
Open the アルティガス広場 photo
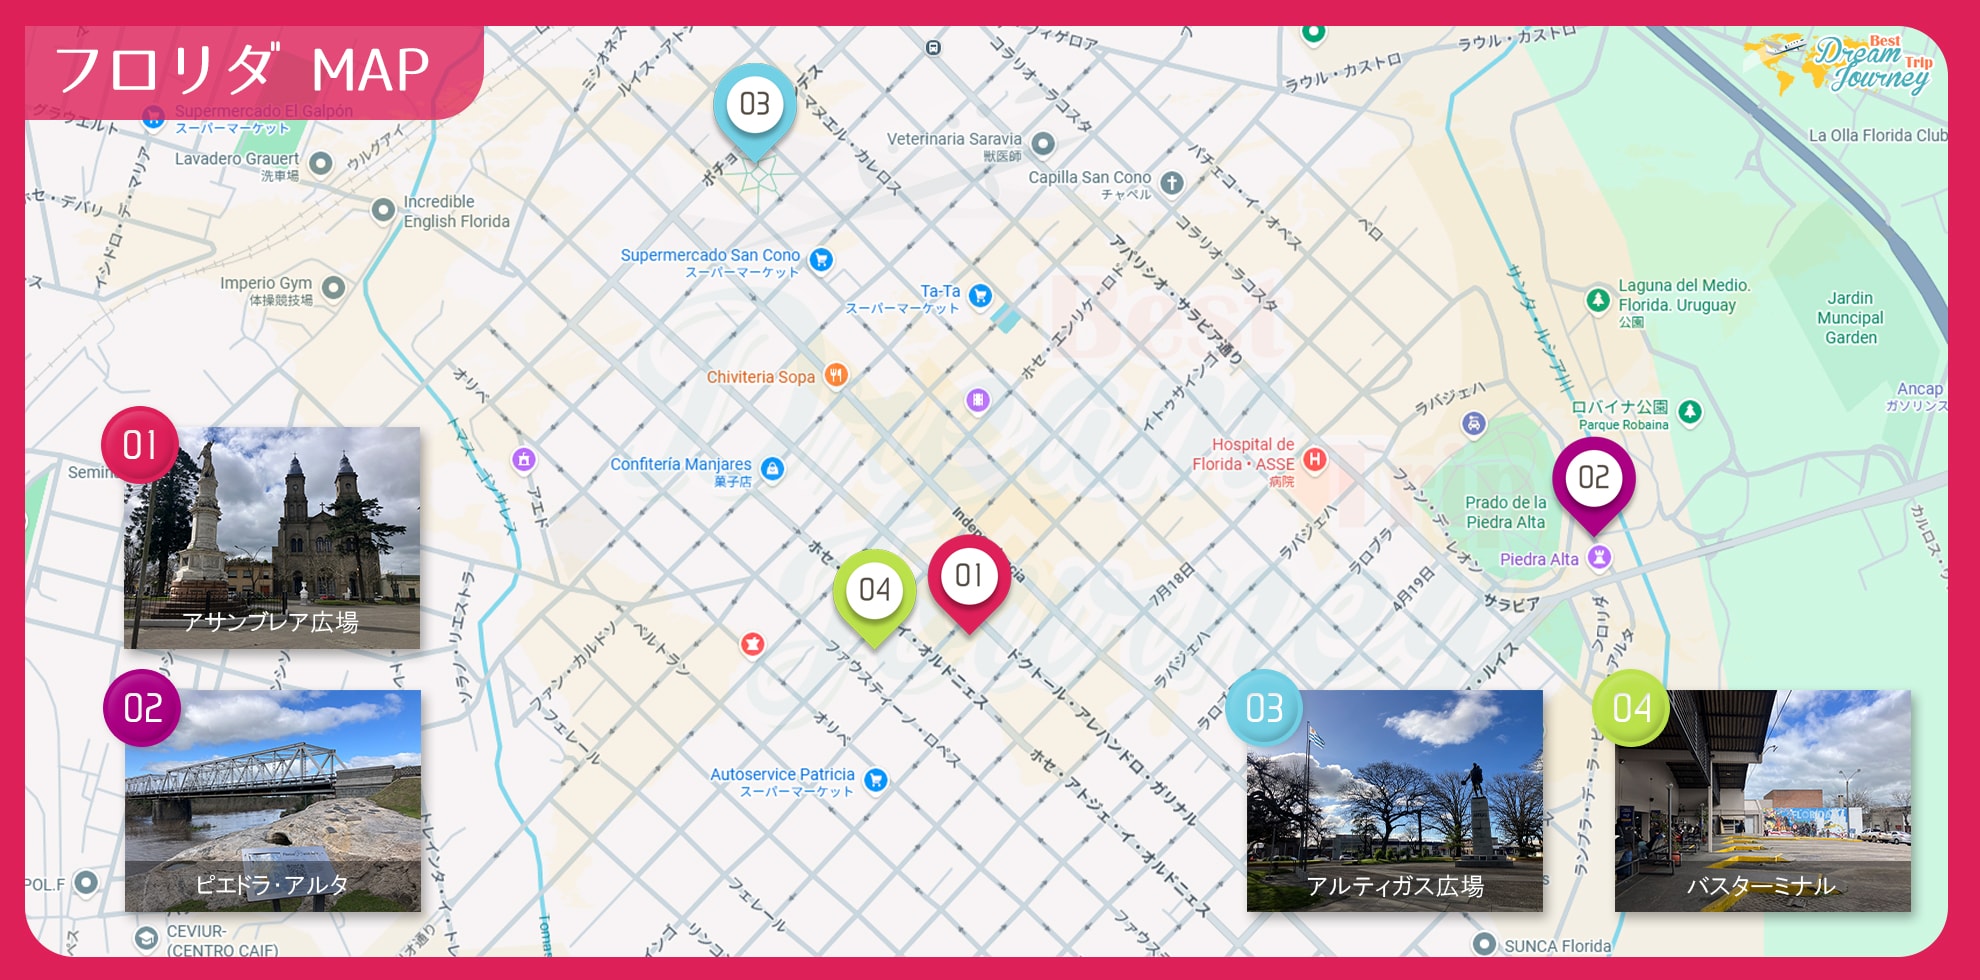click(x=1395, y=801)
